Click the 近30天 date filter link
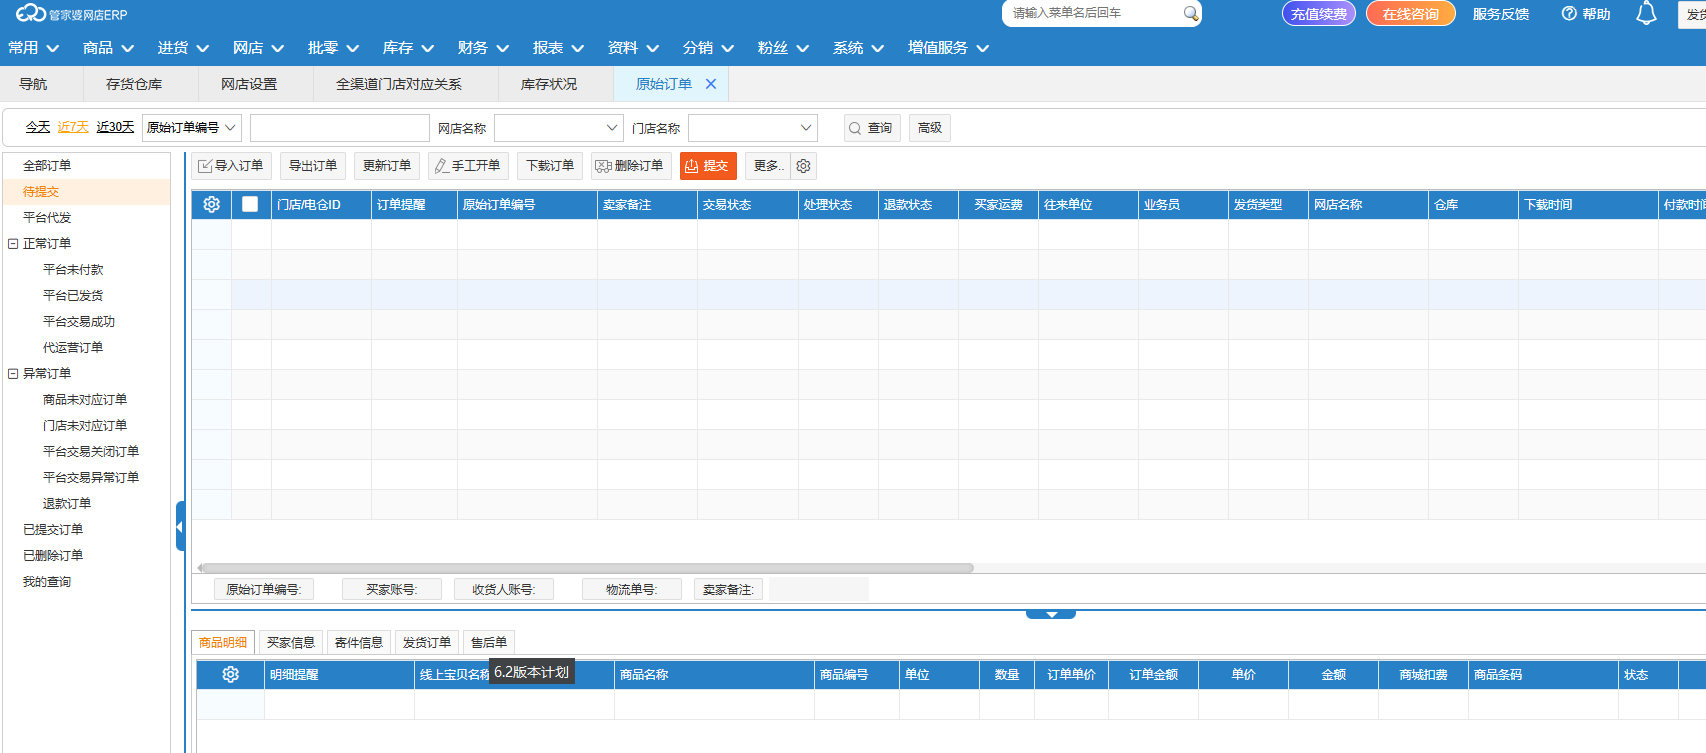Screen dimensions: 1706x753 click(x=115, y=127)
